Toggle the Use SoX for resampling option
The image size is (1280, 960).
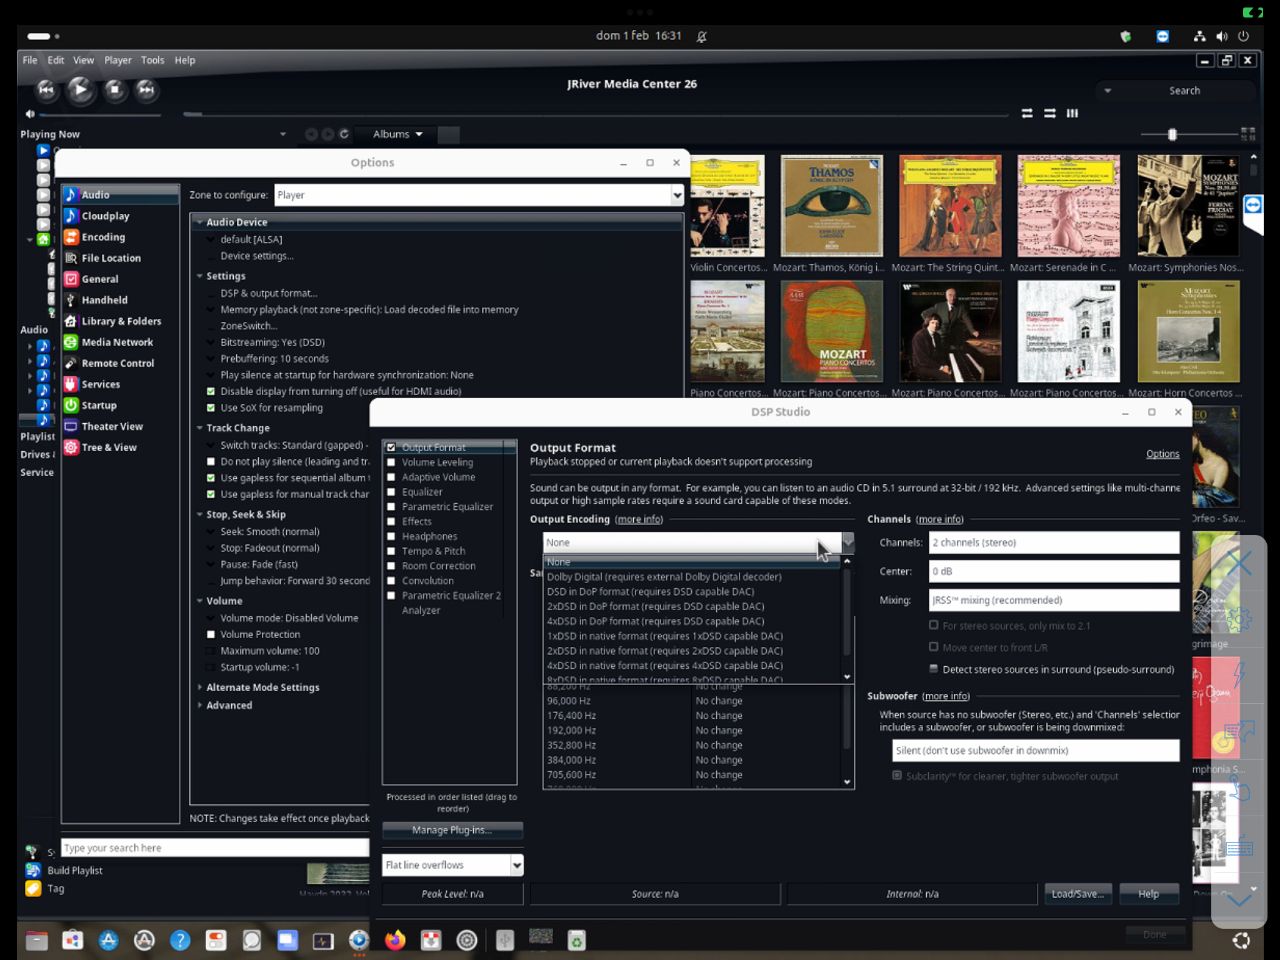pyautogui.click(x=211, y=408)
